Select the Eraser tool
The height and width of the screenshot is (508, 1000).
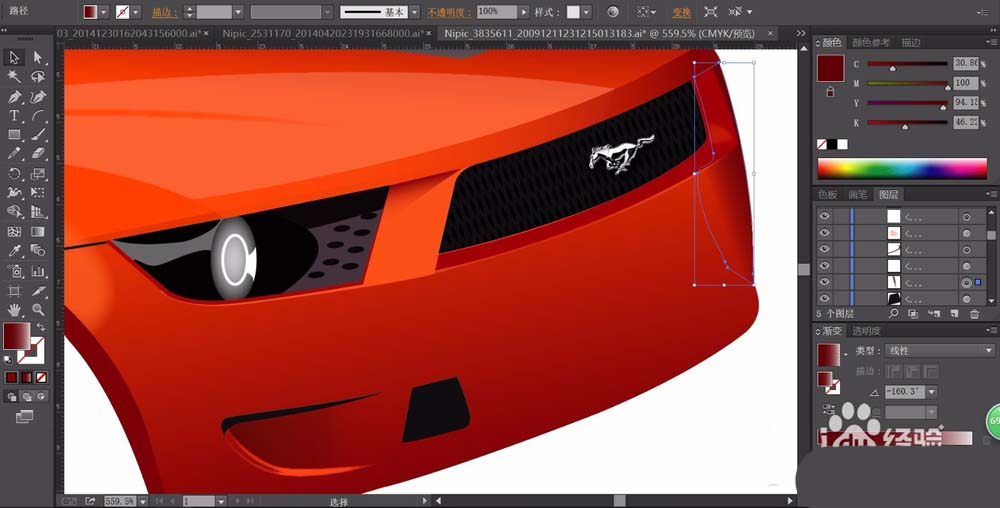(38, 154)
